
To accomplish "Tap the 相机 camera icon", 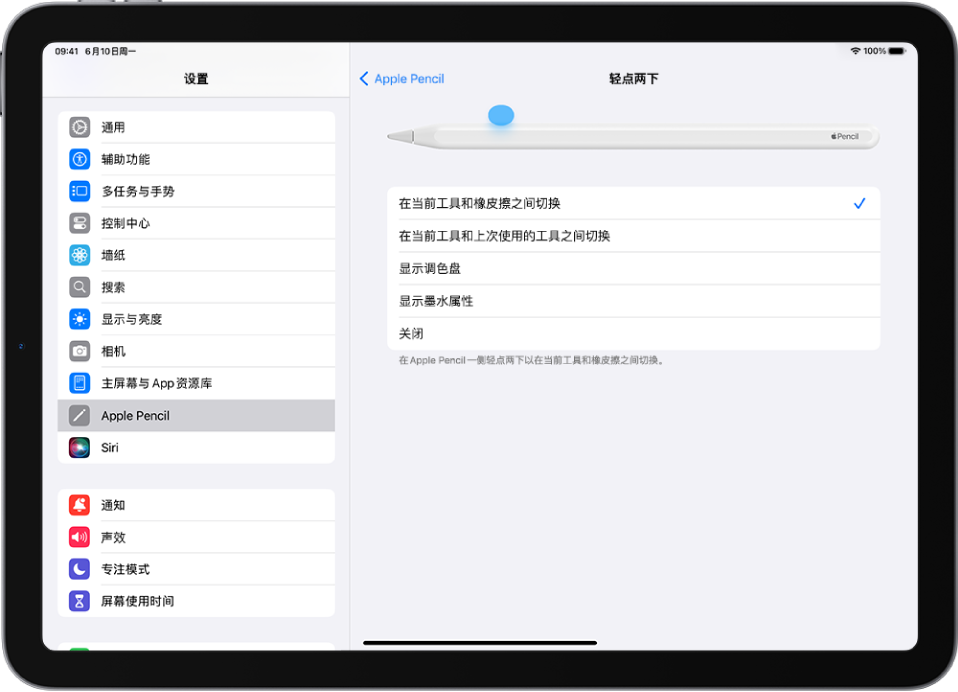I will (79, 351).
